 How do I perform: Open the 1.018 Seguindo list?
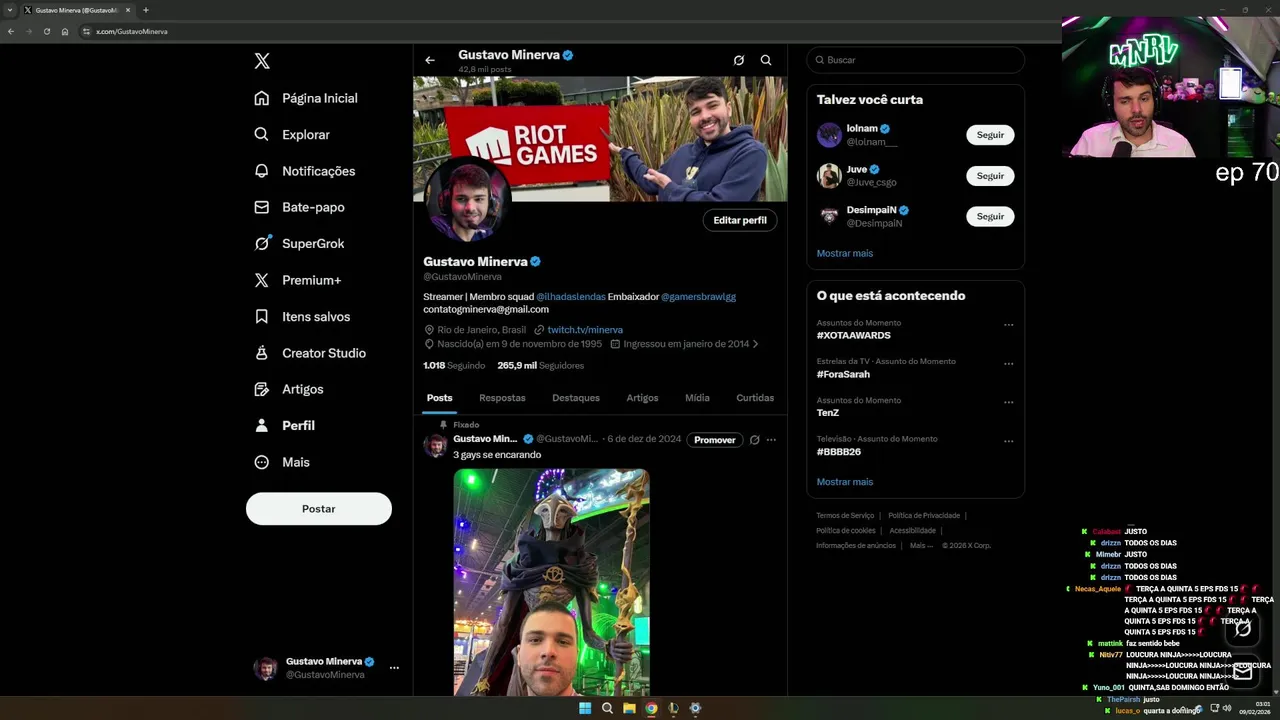(454, 366)
